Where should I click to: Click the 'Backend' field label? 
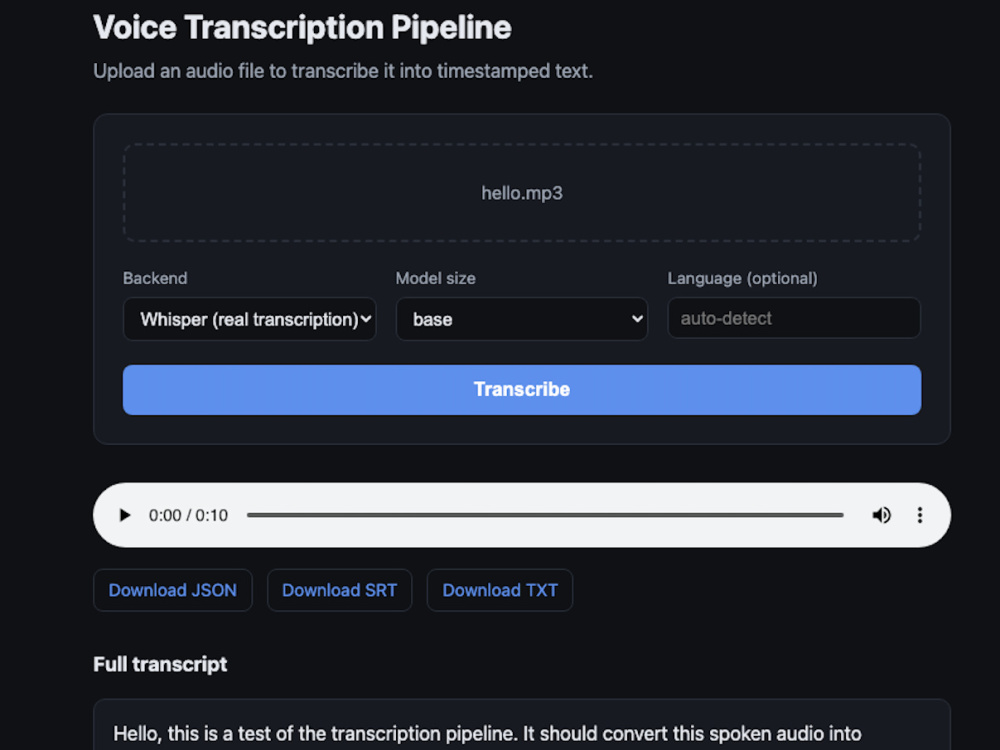(155, 278)
